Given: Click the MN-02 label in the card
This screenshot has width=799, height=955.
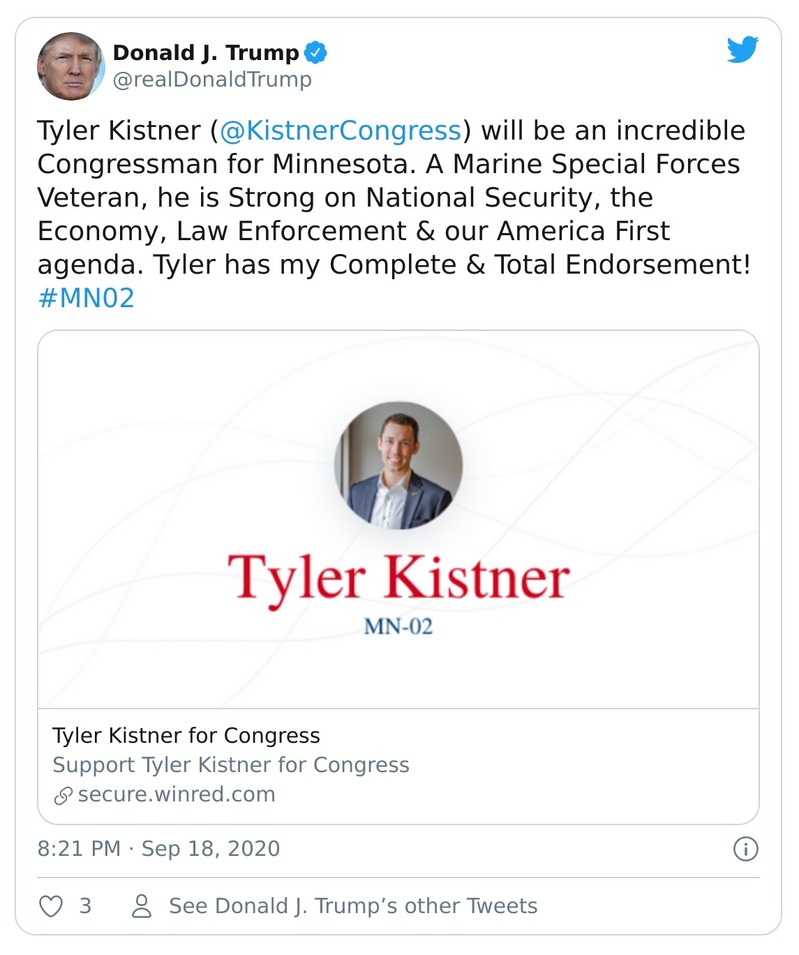Looking at the screenshot, I should [x=398, y=629].
